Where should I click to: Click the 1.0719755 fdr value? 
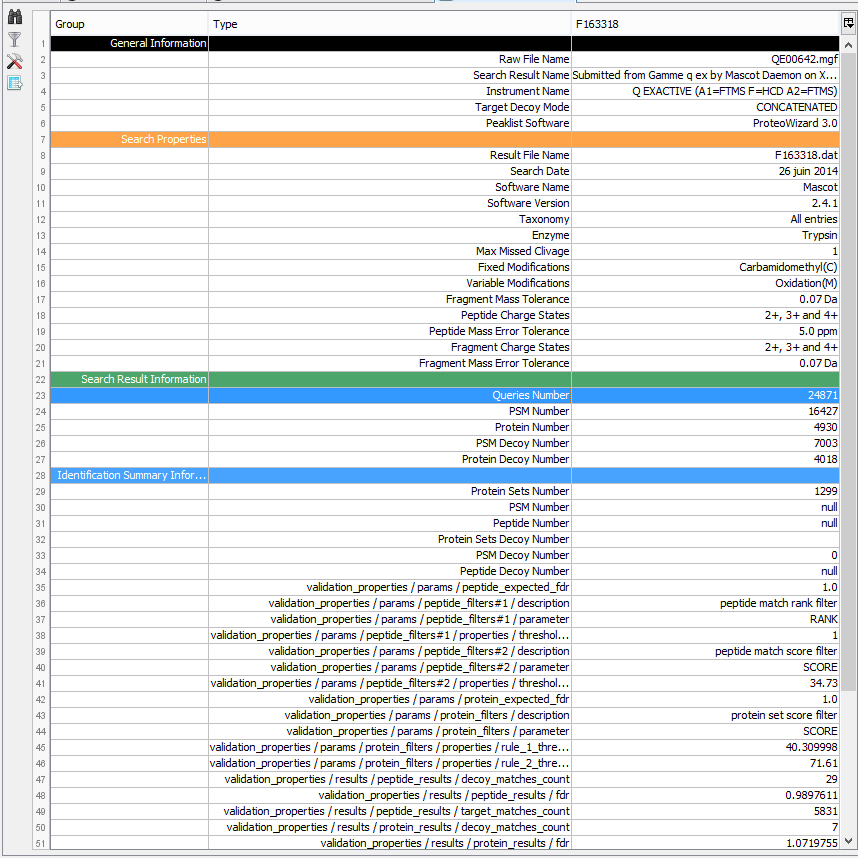click(x=705, y=843)
